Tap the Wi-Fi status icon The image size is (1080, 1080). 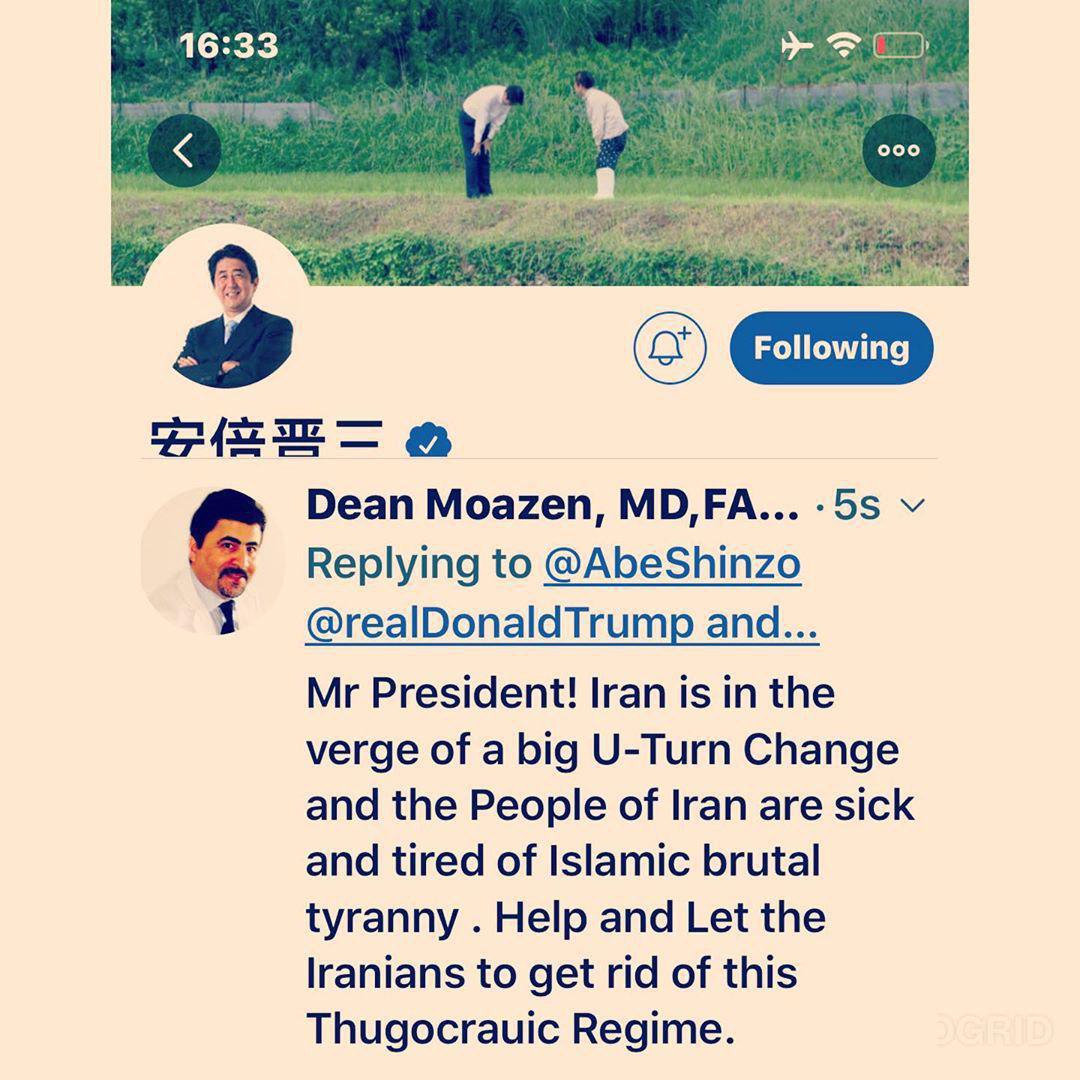coord(844,45)
